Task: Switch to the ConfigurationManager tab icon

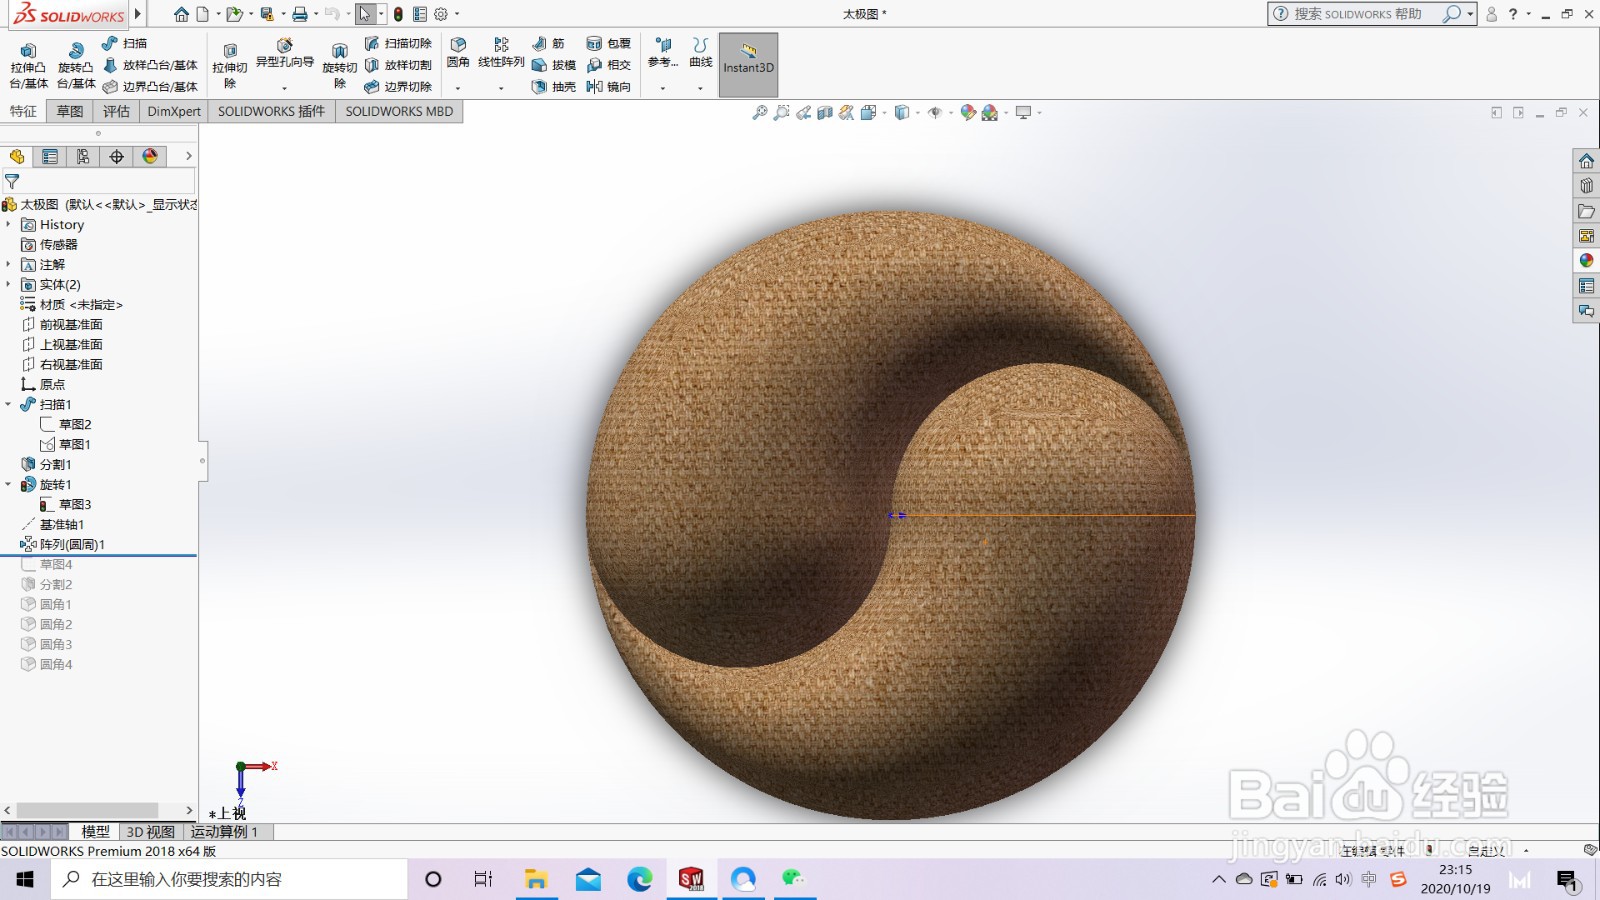Action: (83, 157)
